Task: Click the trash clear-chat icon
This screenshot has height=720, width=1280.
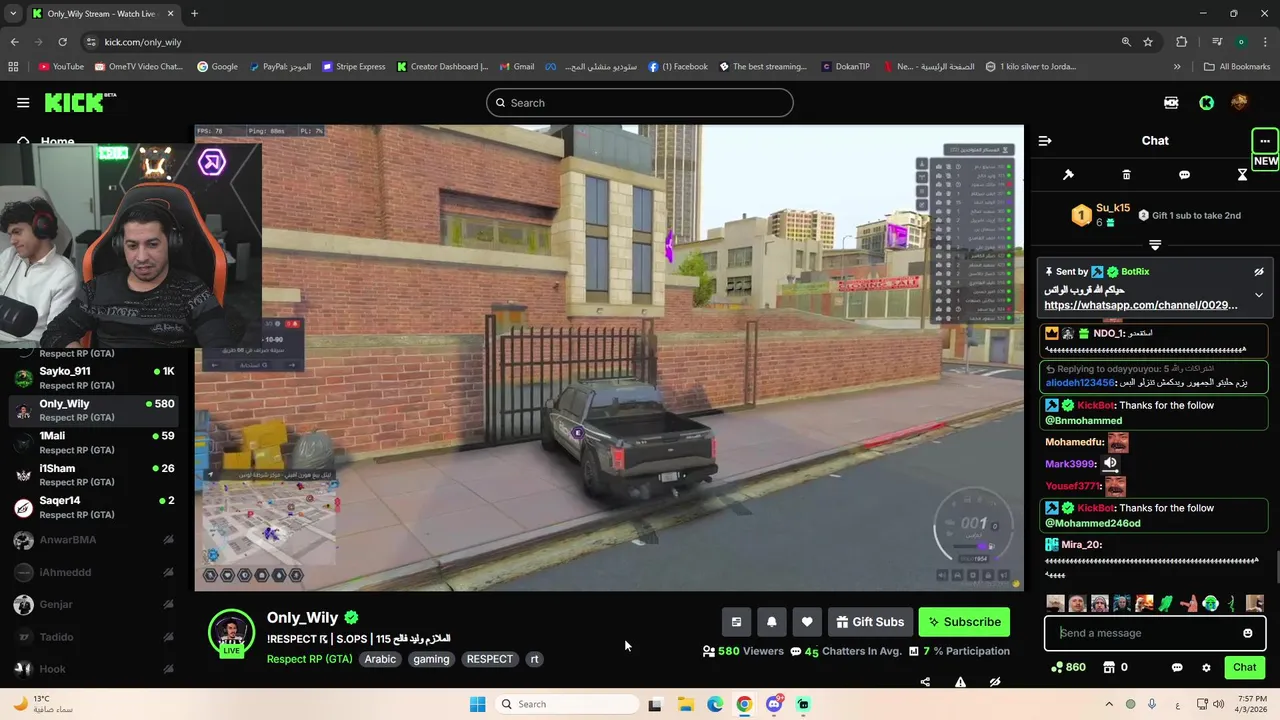Action: click(1126, 175)
